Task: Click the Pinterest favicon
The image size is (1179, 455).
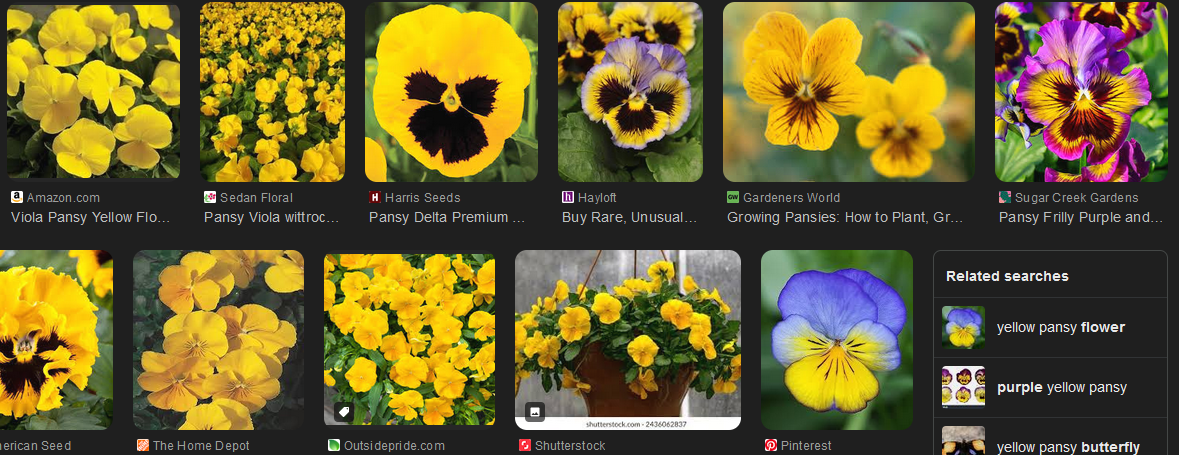Action: coord(771,446)
